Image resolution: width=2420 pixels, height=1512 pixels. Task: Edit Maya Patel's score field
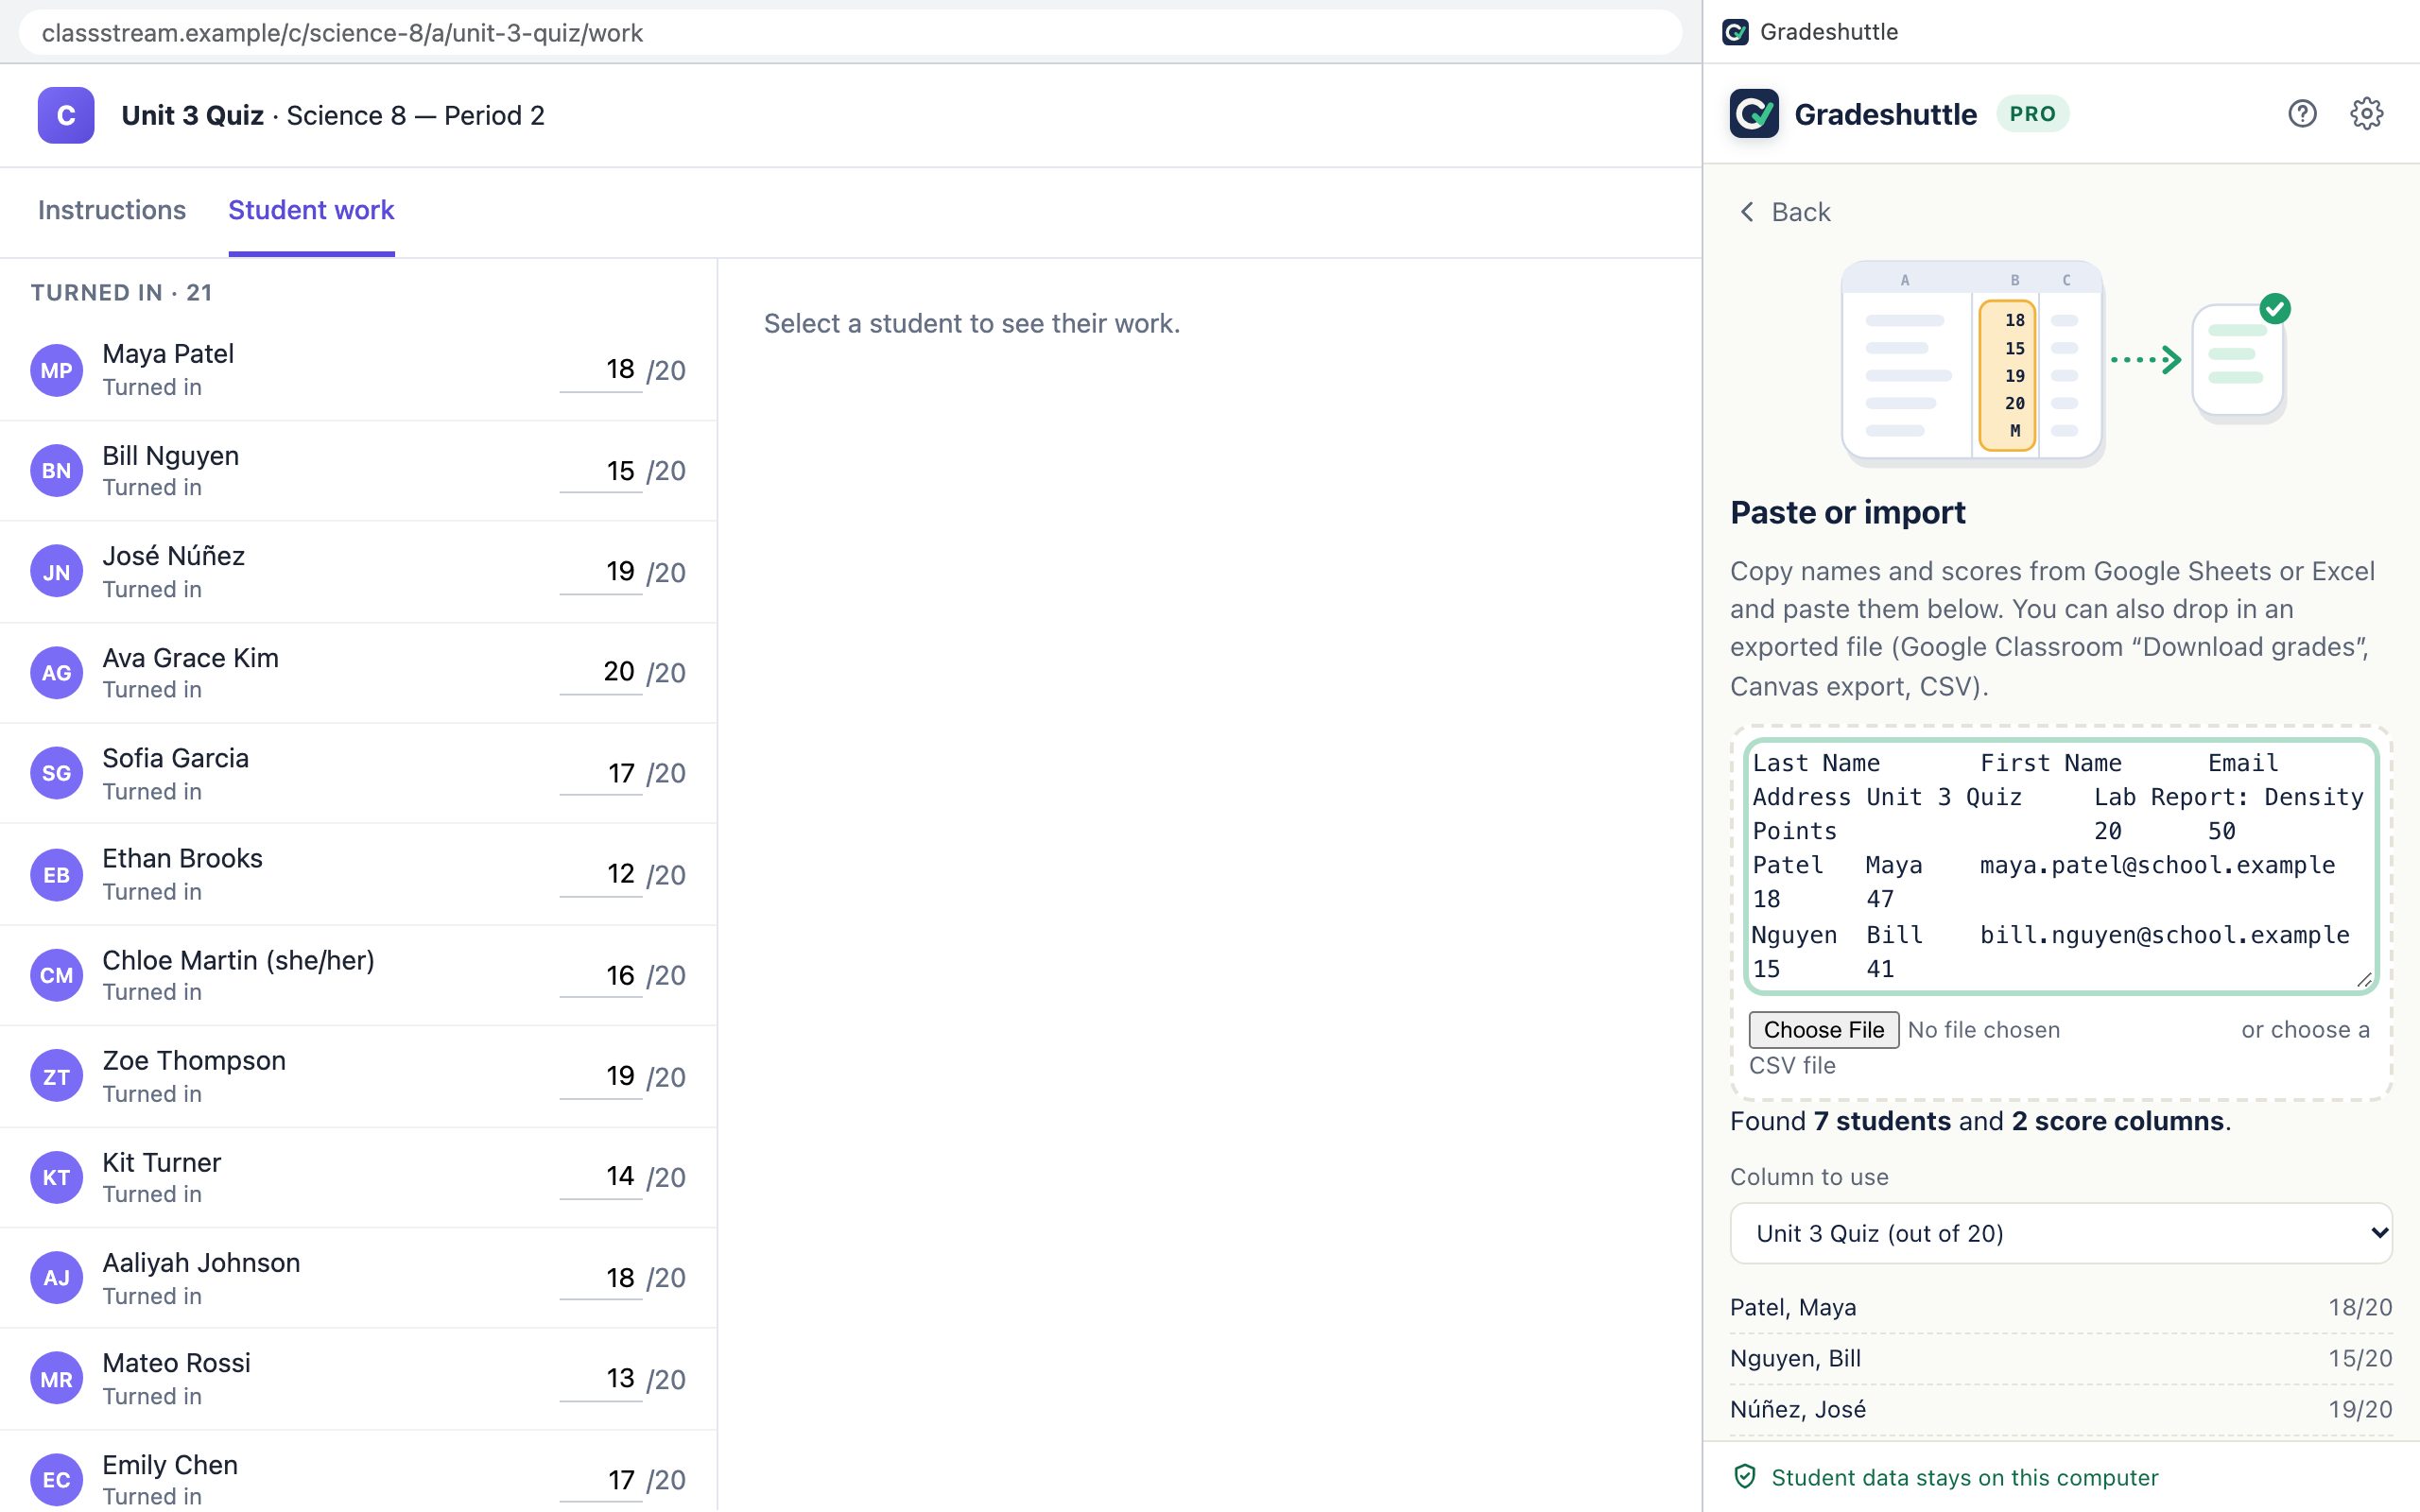[600, 370]
